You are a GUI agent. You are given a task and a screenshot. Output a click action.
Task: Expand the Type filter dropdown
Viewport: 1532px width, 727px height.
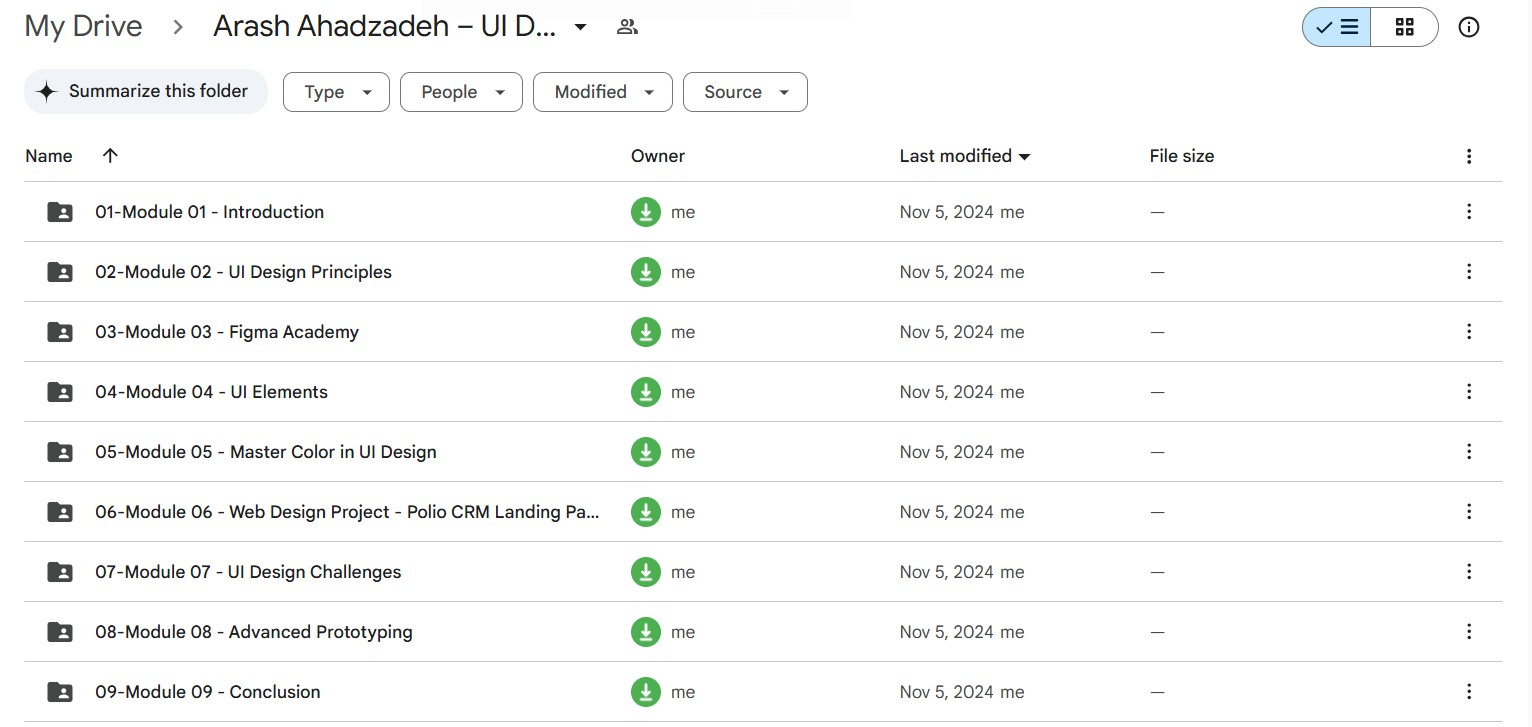pyautogui.click(x=336, y=92)
